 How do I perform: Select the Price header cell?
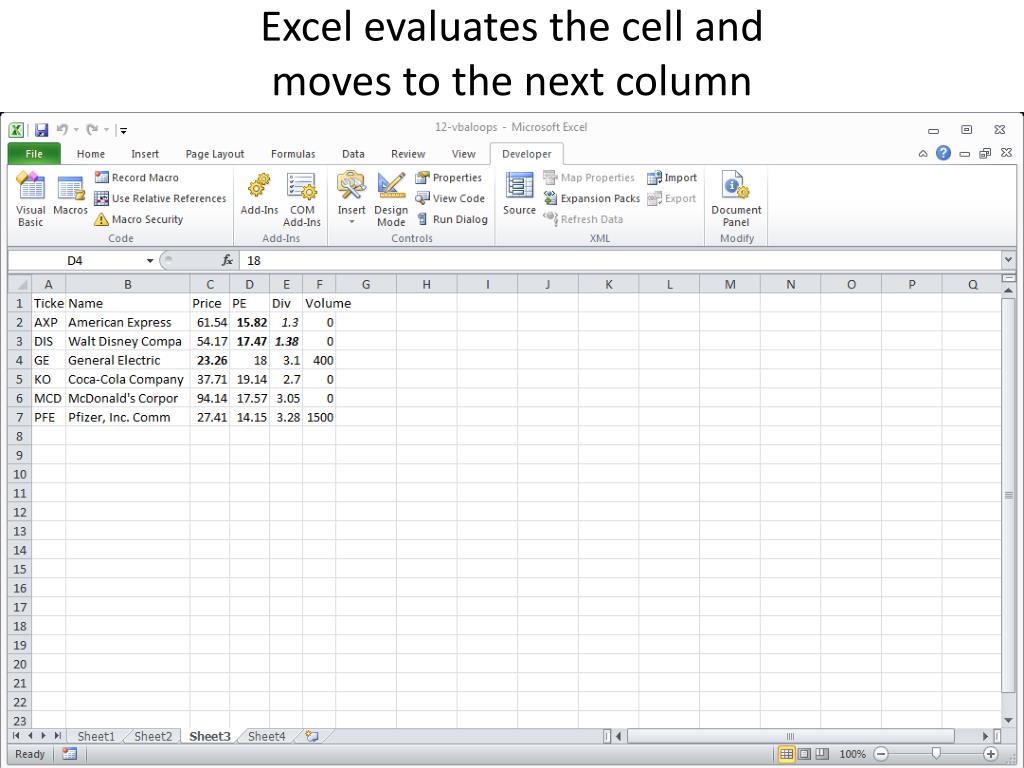pyautogui.click(x=210, y=304)
